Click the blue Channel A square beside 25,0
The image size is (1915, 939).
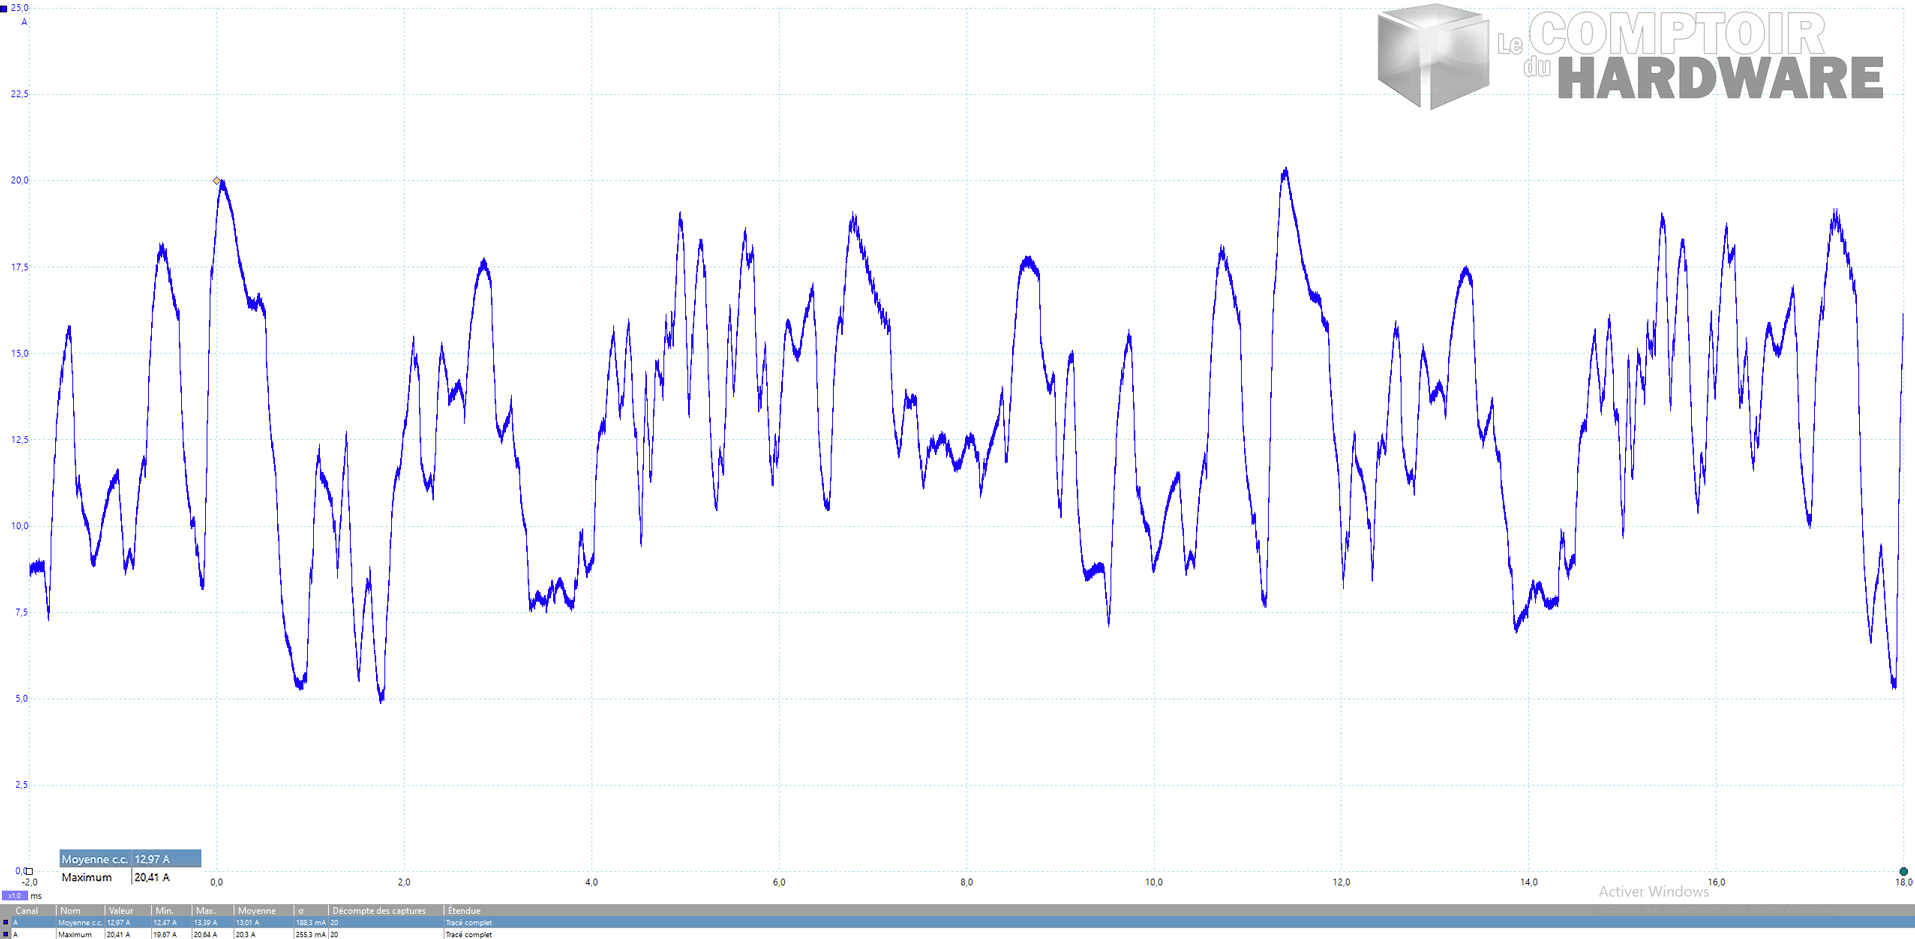pos(4,8)
